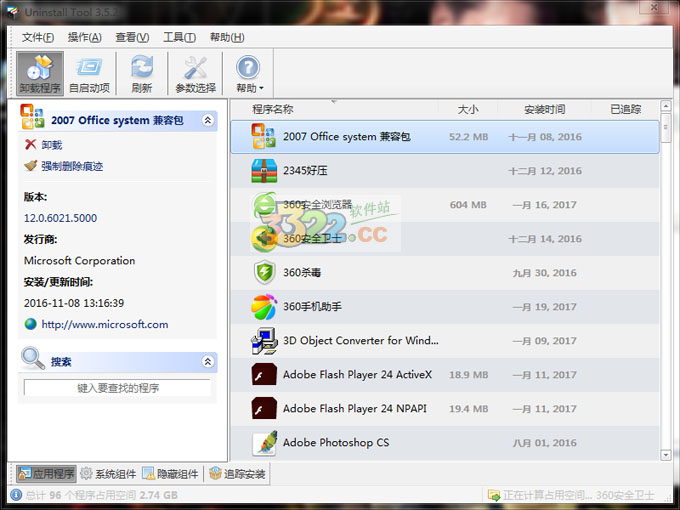Viewport: 680px width, 510px height.
Task: Open the 文件(F) menu
Action: tap(38, 38)
